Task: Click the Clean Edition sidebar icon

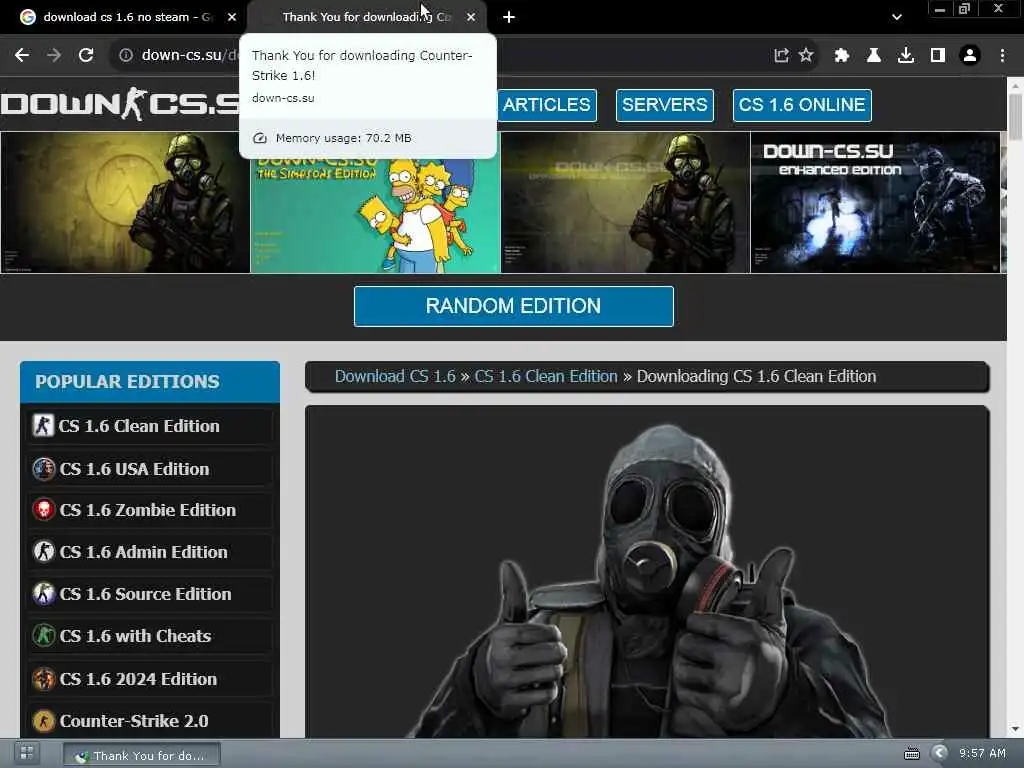Action: click(x=43, y=426)
